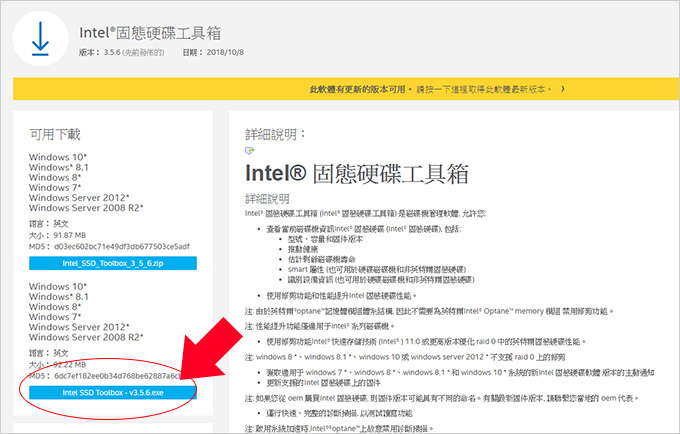Click the small feedback icon under 詳細說明
680x434 pixels.
click(249, 151)
